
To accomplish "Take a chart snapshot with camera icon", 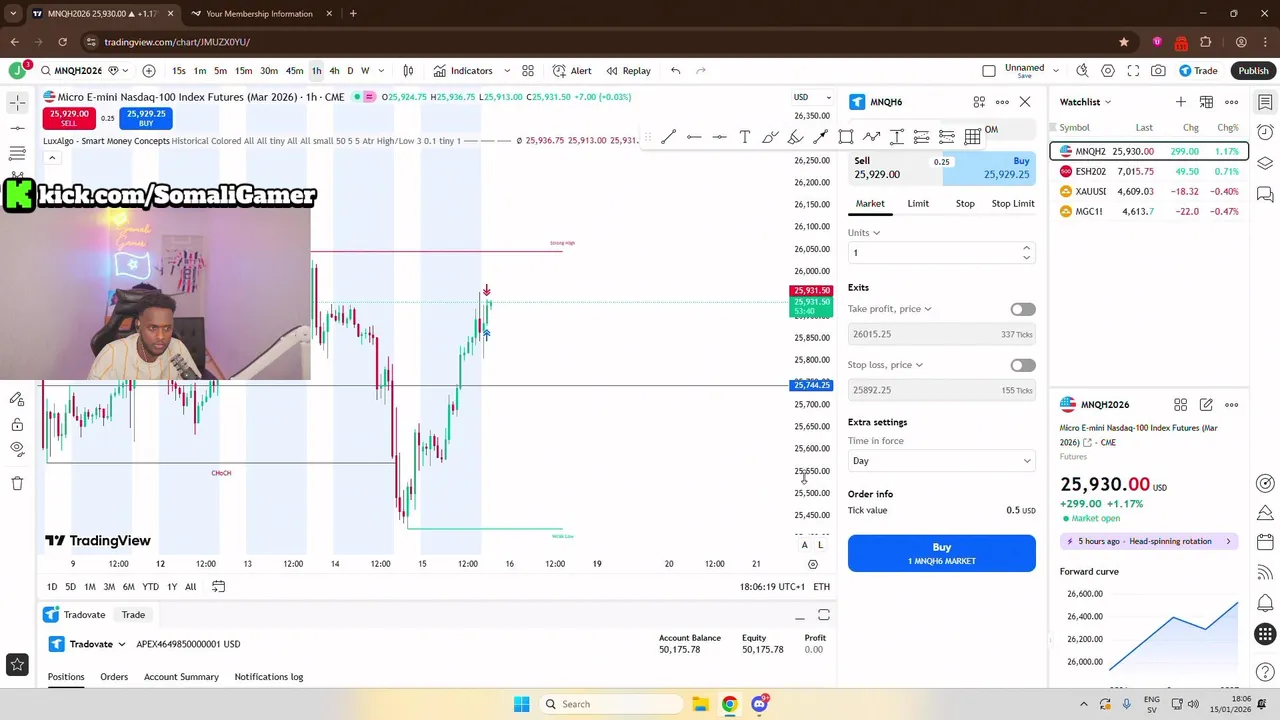I will [1158, 71].
